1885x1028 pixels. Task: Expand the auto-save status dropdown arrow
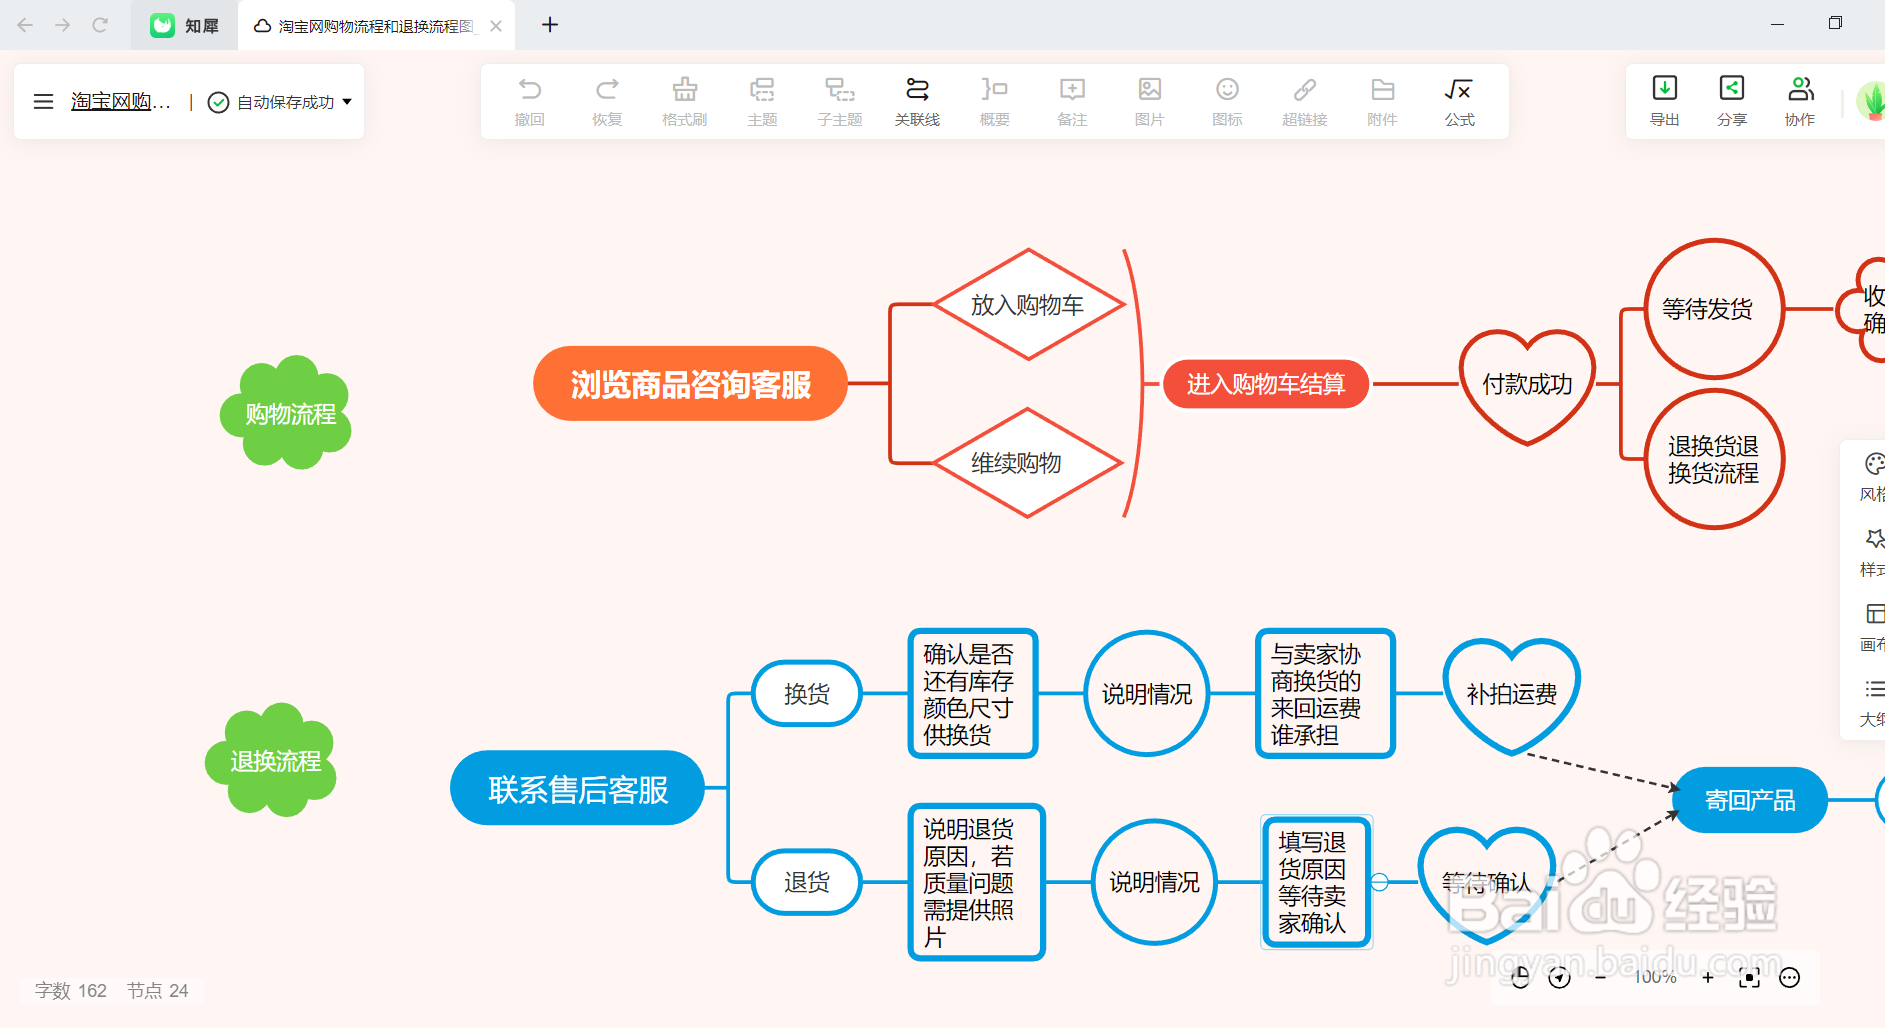click(x=347, y=102)
